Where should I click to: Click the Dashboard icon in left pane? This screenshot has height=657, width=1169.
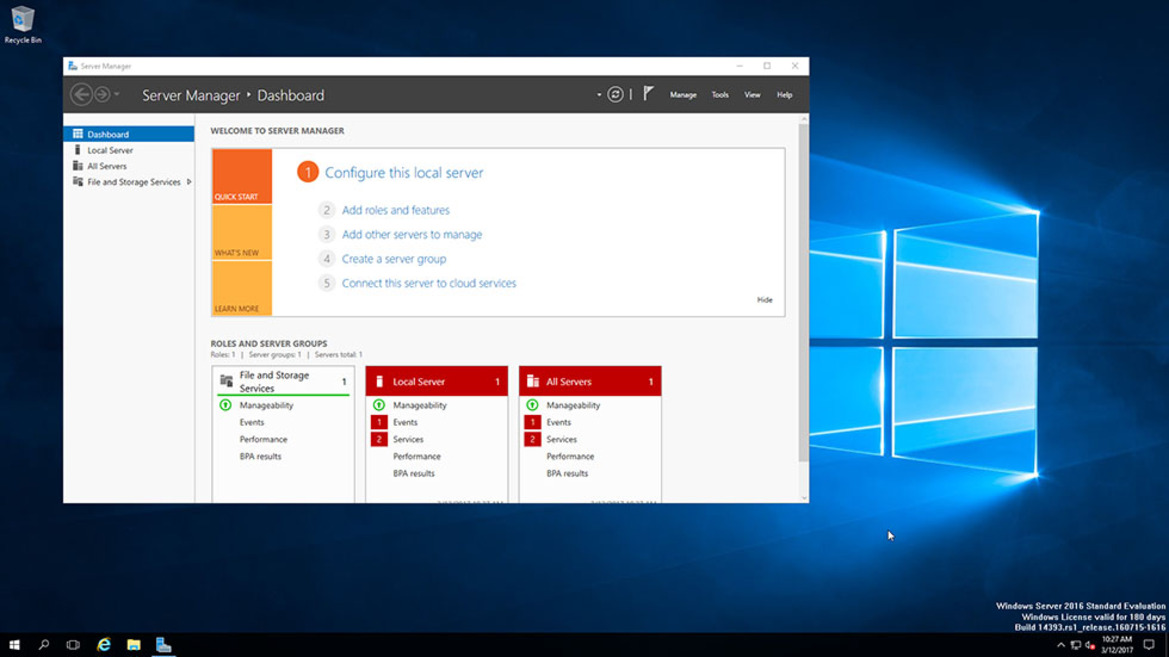[x=78, y=134]
